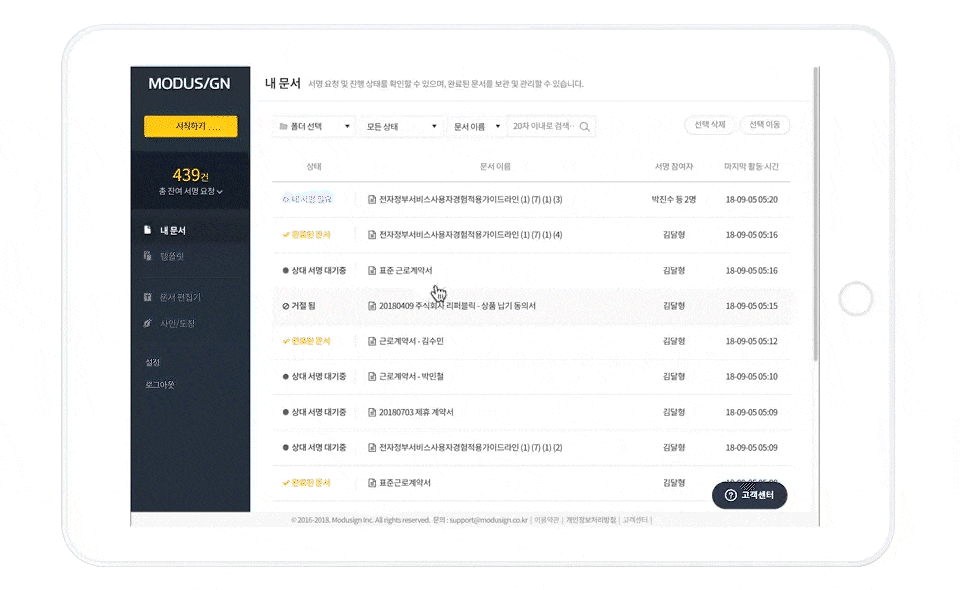Image resolution: width=960 pixels, height=590 pixels.
Task: Click the search magnifier icon
Action: [x=585, y=127]
